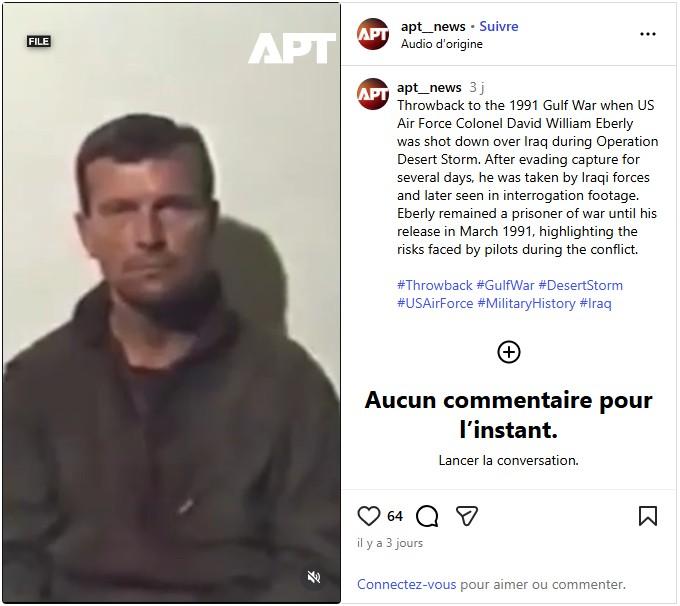Open the #GulfWar hashtag
Image resolution: width=680 pixels, height=606 pixels.
coord(505,285)
